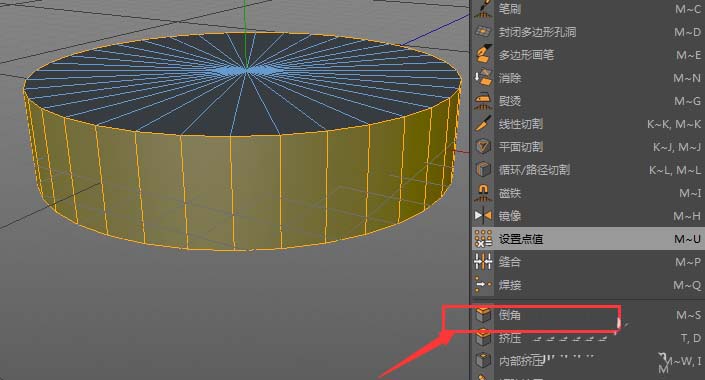This screenshot has width=705, height=380.
Task: Choose 消除 menu entry
Action: click(588, 77)
